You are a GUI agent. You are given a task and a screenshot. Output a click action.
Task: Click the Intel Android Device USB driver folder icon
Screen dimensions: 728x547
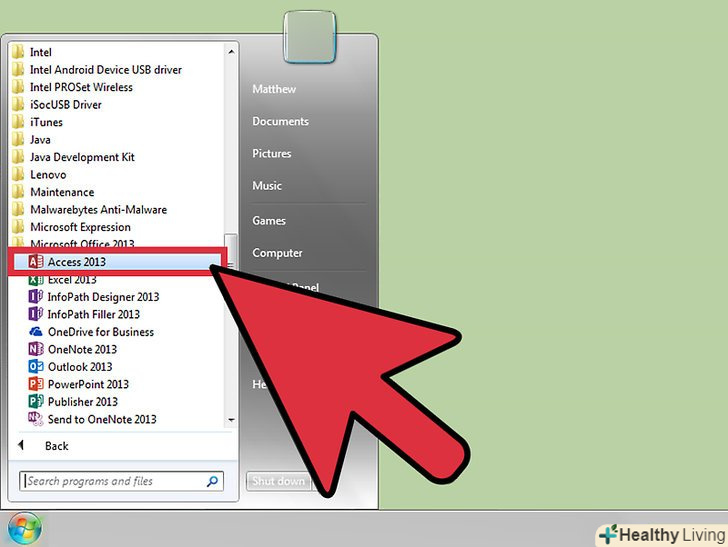tap(18, 69)
